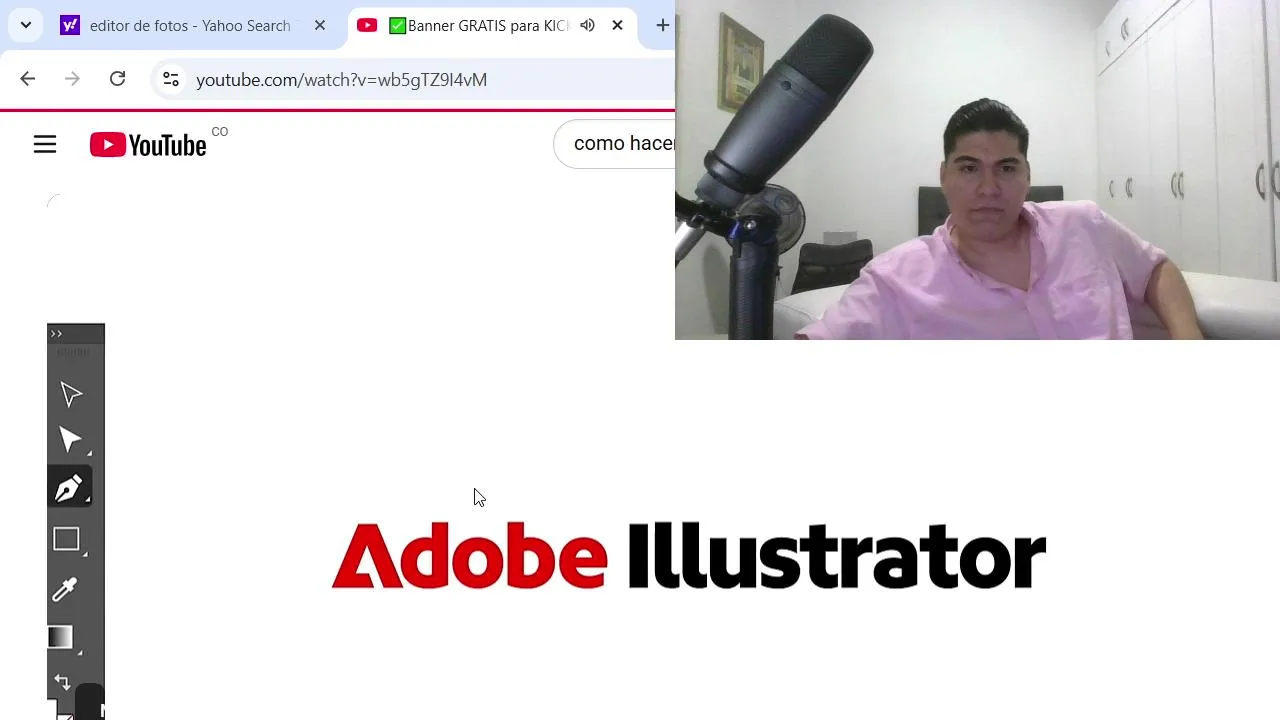The image size is (1280, 720).
Task: Open the tab search dropdown
Action: click(26, 25)
